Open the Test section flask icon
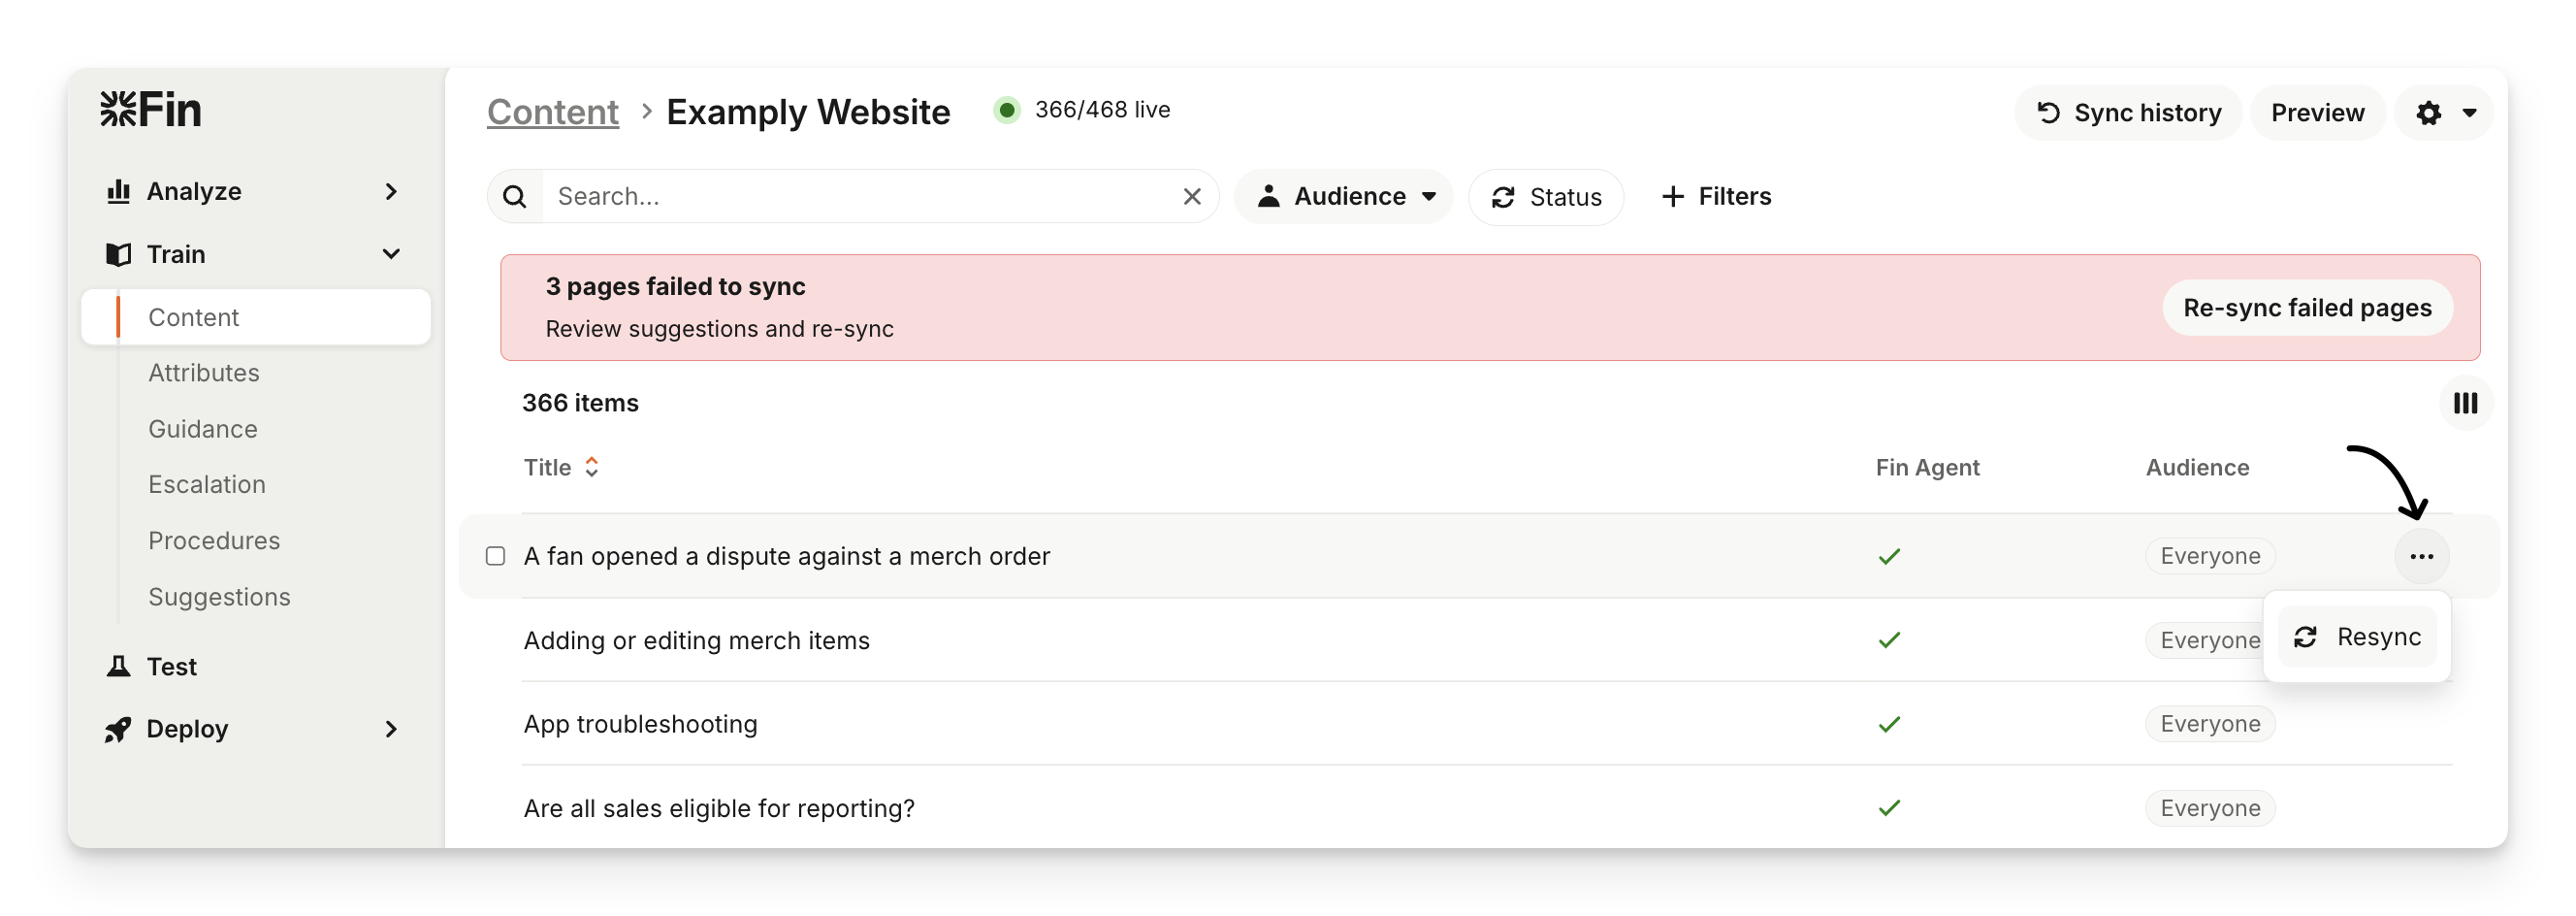This screenshot has width=2576, height=916. (119, 667)
